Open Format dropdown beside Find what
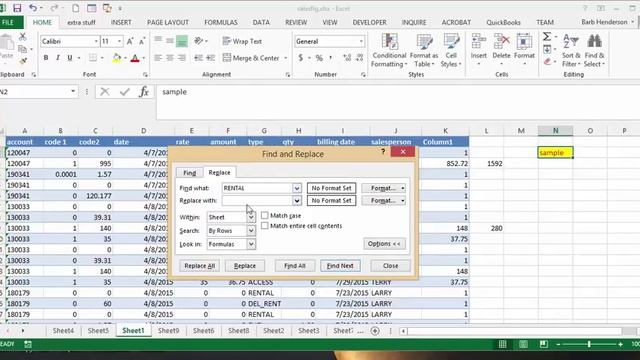The height and width of the screenshot is (360, 640). [x=384, y=188]
